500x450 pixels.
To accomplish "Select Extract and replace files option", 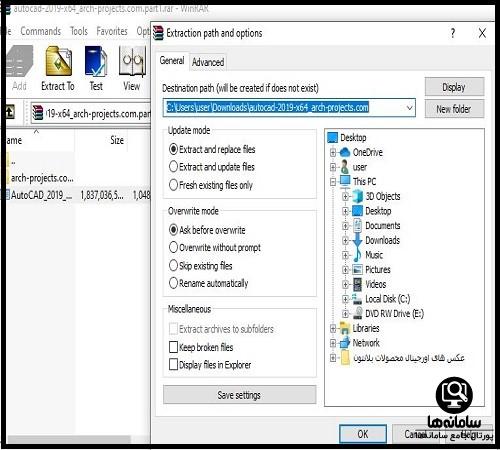I will [x=212, y=149].
